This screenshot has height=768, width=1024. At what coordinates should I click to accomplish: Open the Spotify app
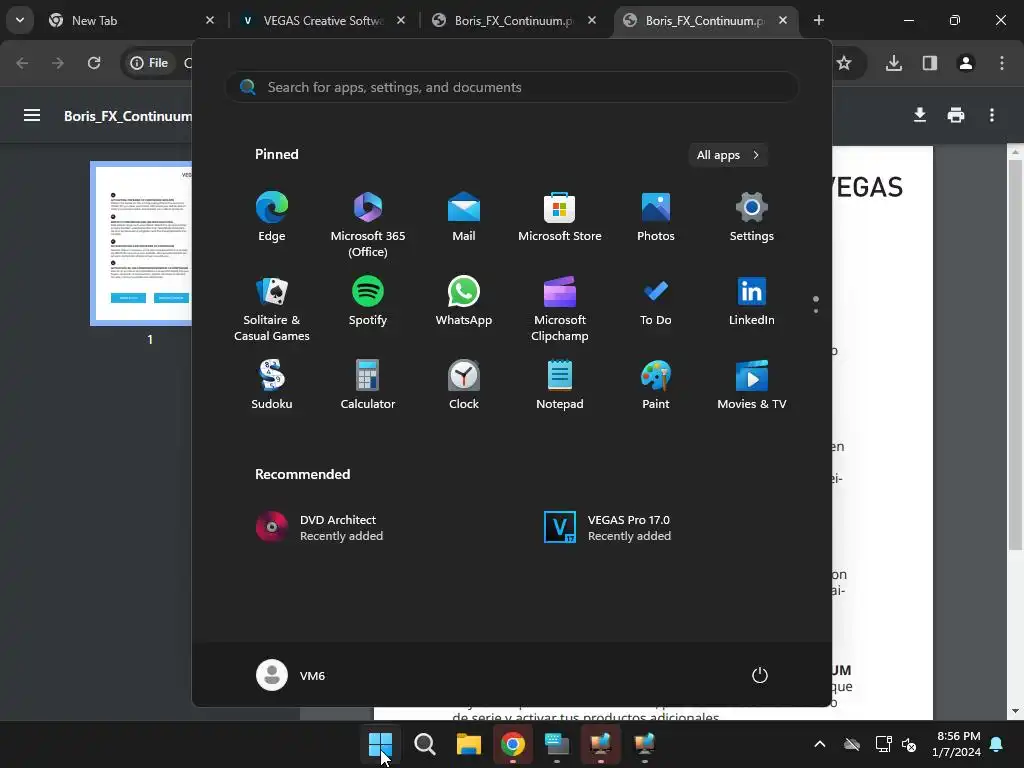pyautogui.click(x=368, y=302)
